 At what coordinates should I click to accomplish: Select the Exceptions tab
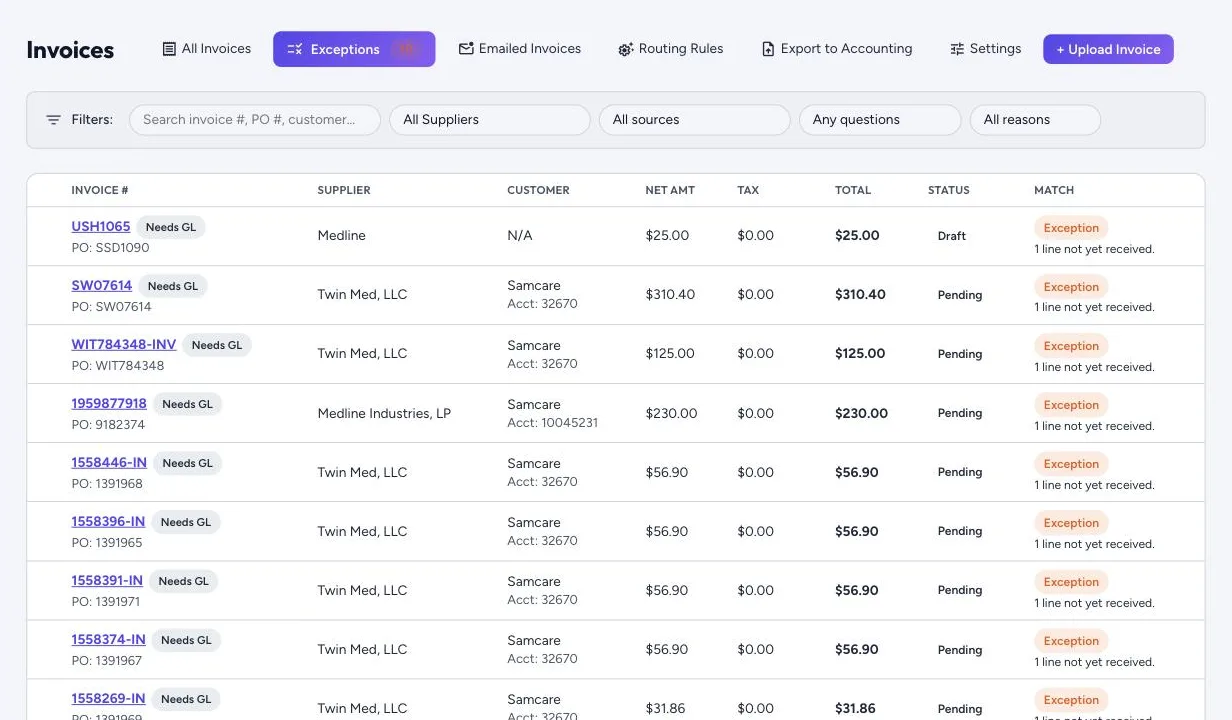[x=354, y=49]
